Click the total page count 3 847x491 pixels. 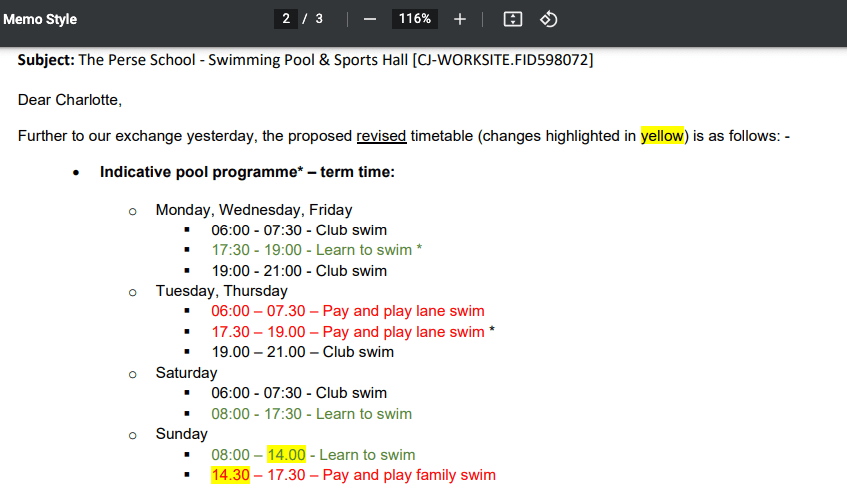point(319,19)
